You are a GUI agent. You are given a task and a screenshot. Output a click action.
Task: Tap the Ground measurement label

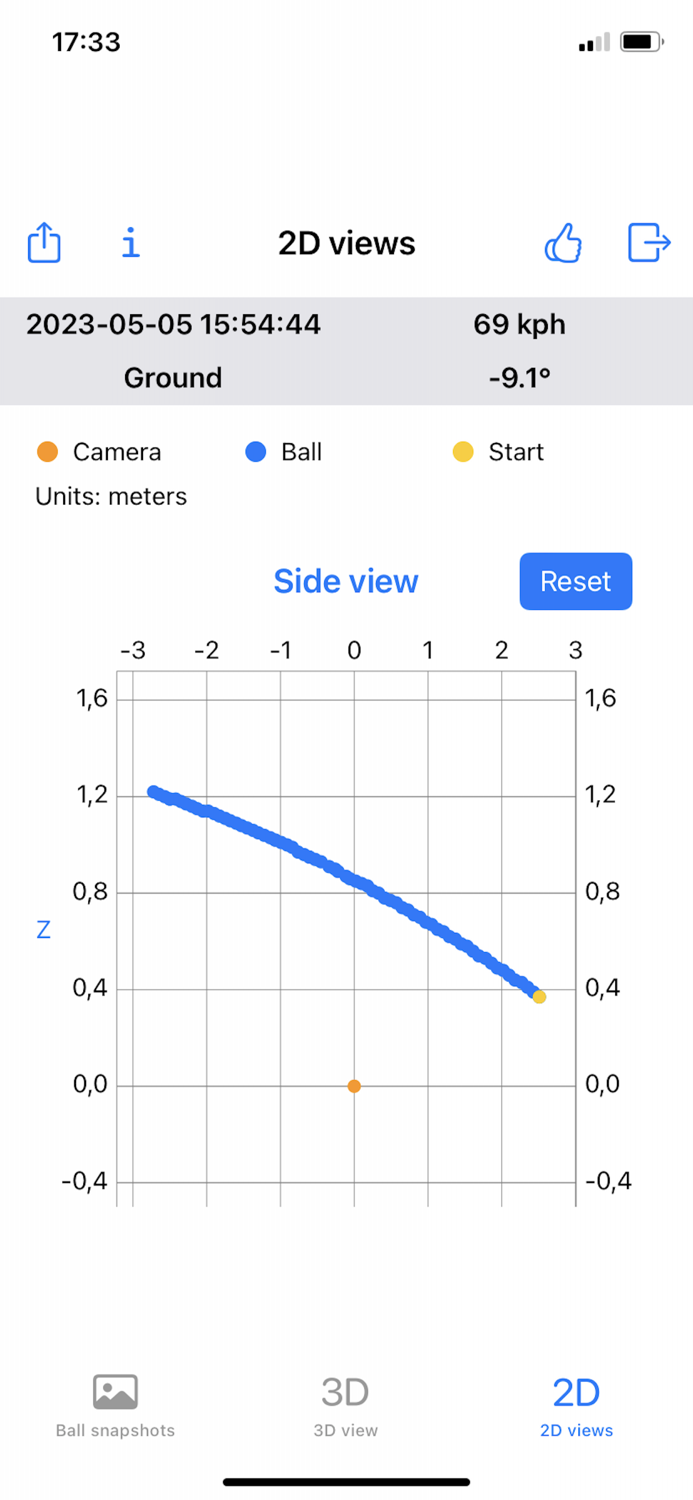pos(172,378)
